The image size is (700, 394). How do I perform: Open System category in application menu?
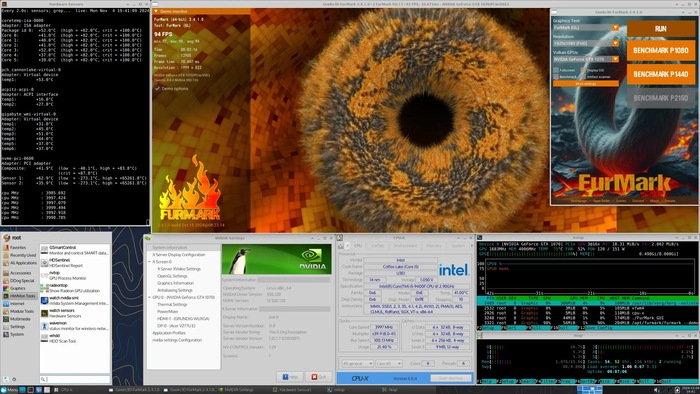(19, 334)
